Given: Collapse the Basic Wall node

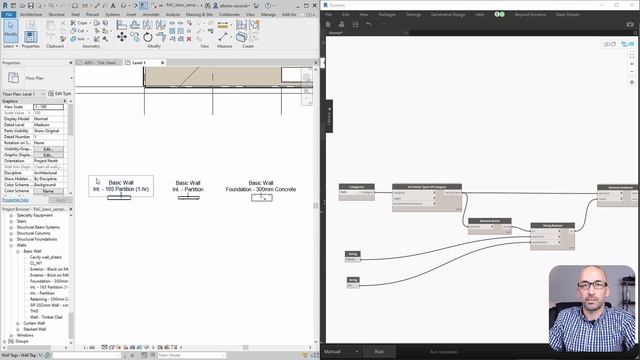Looking at the screenshot, I should pyautogui.click(x=18, y=251).
